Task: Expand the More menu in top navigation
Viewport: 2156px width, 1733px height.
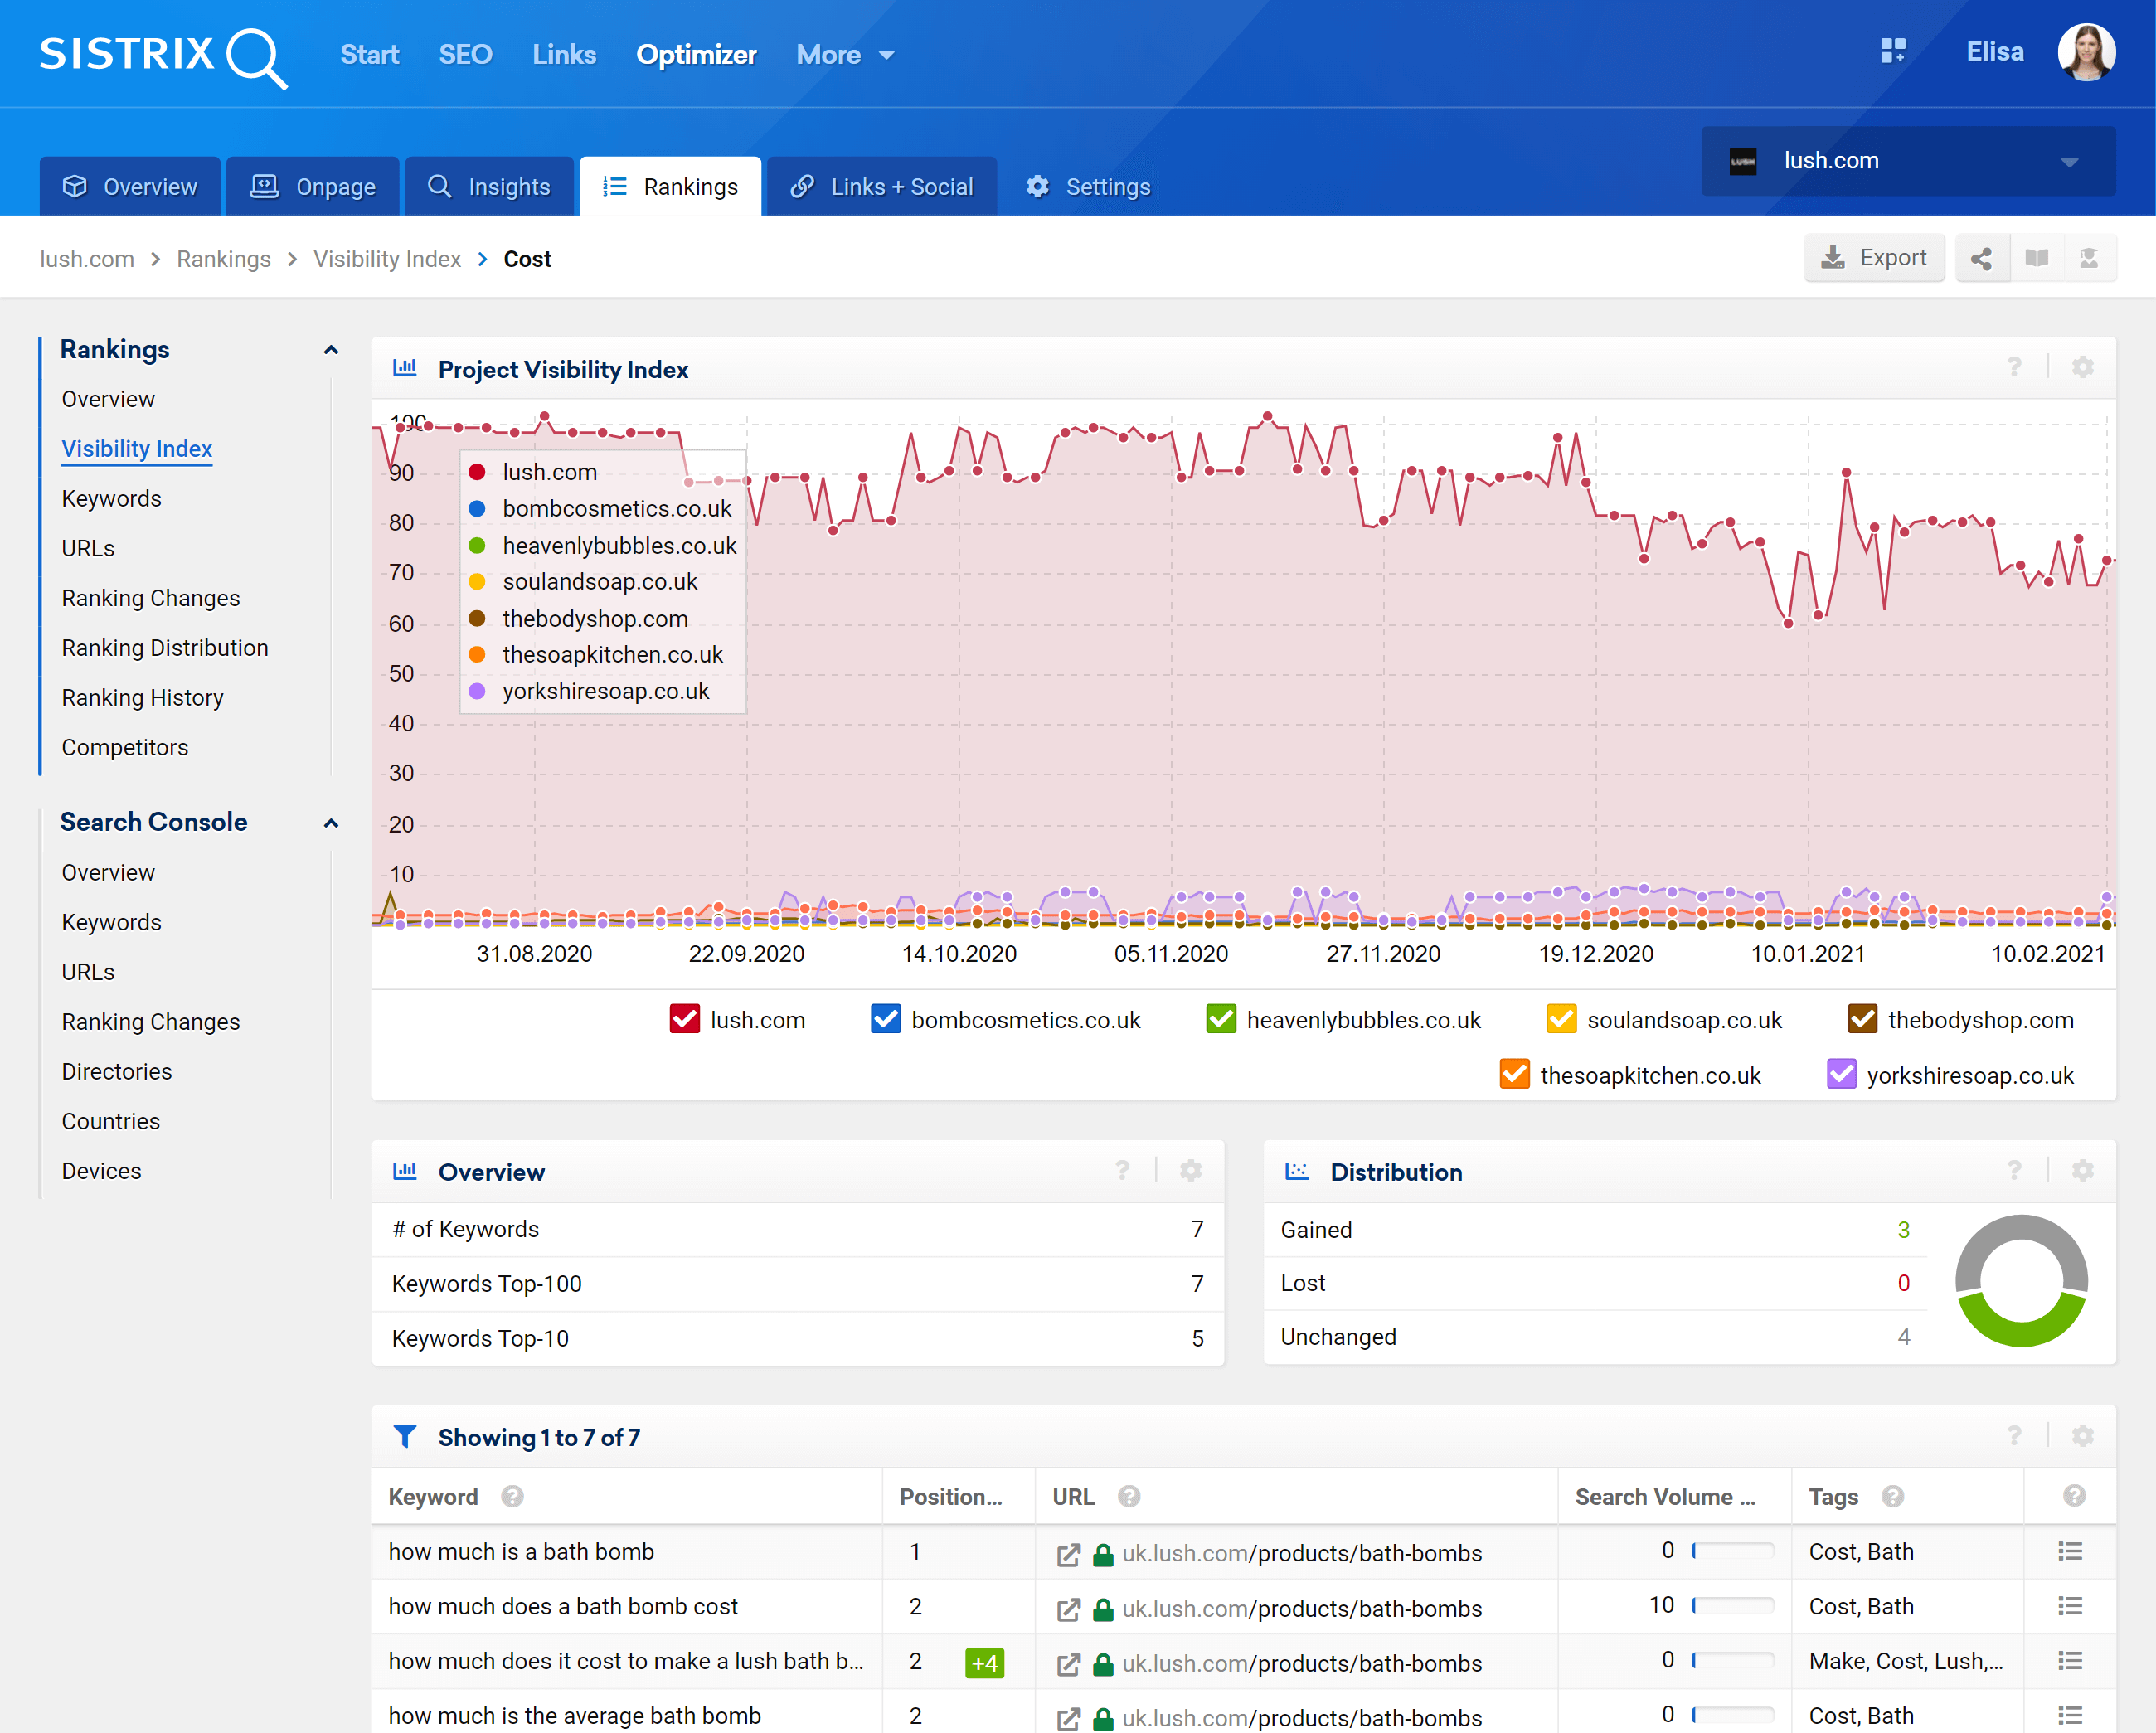Action: coord(845,55)
